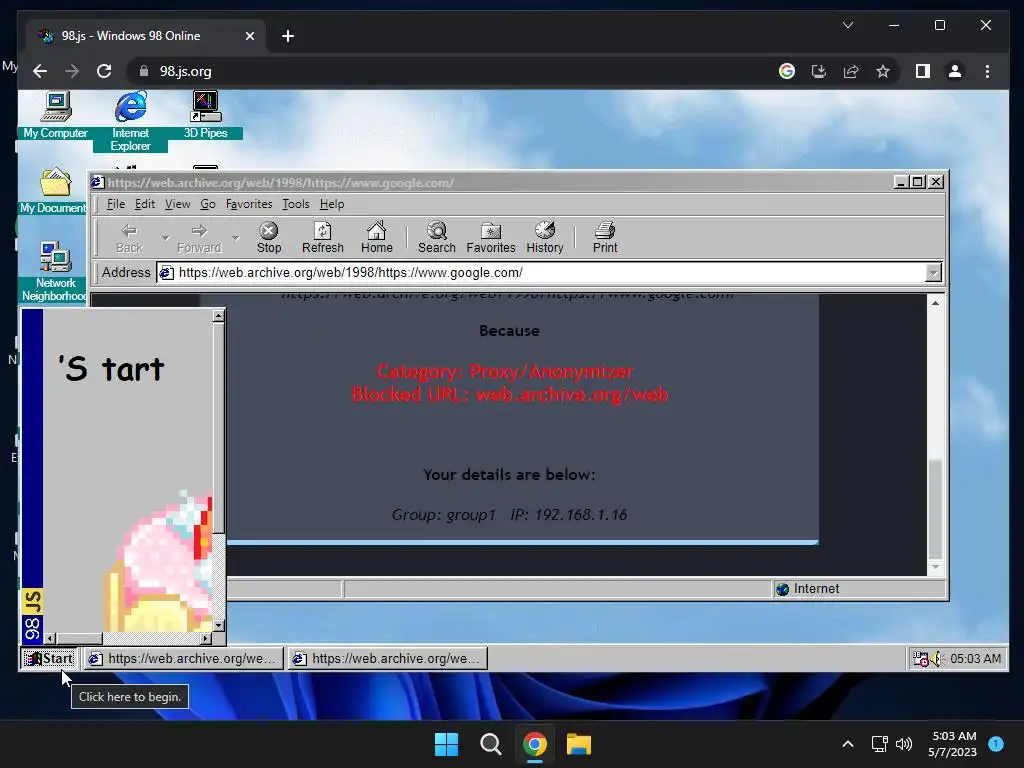Stop page loading in Internet Explorer
The height and width of the screenshot is (768, 1024).
point(268,238)
